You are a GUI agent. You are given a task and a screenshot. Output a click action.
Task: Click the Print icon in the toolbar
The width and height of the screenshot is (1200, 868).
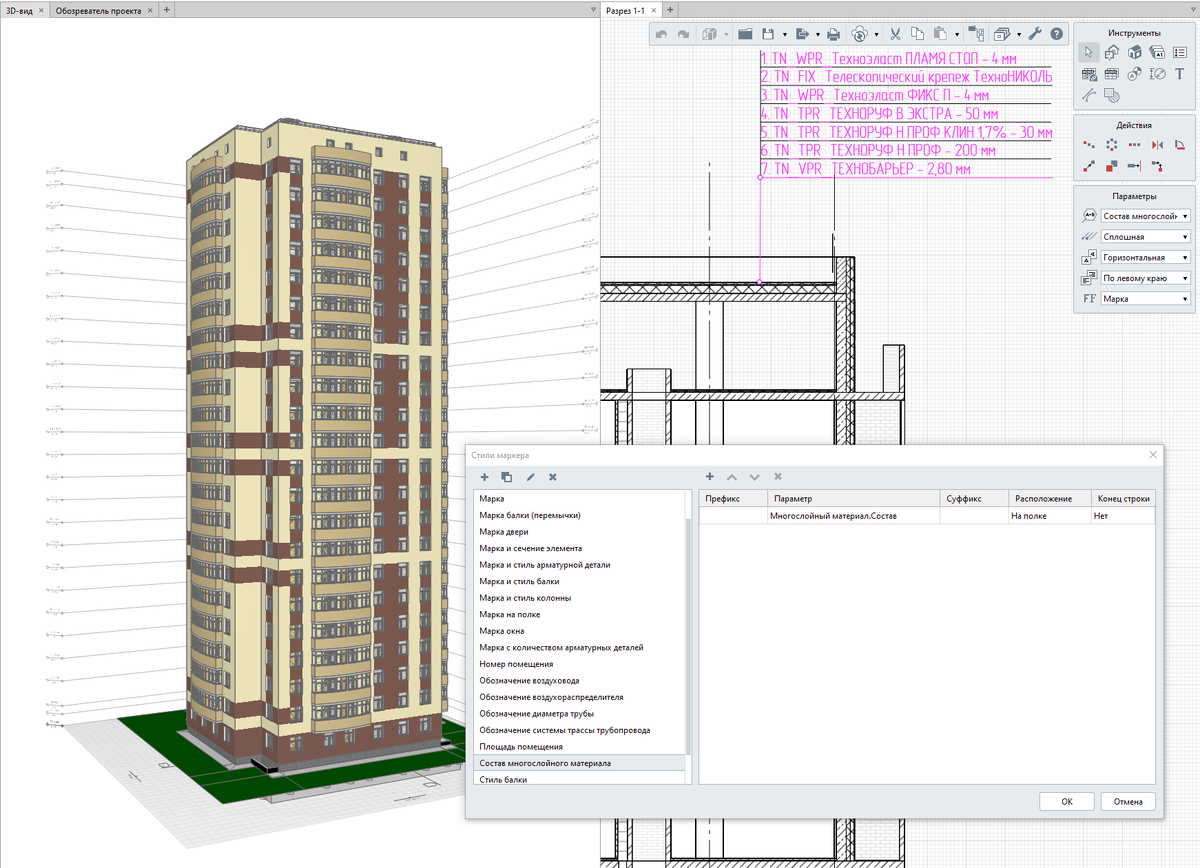833,34
